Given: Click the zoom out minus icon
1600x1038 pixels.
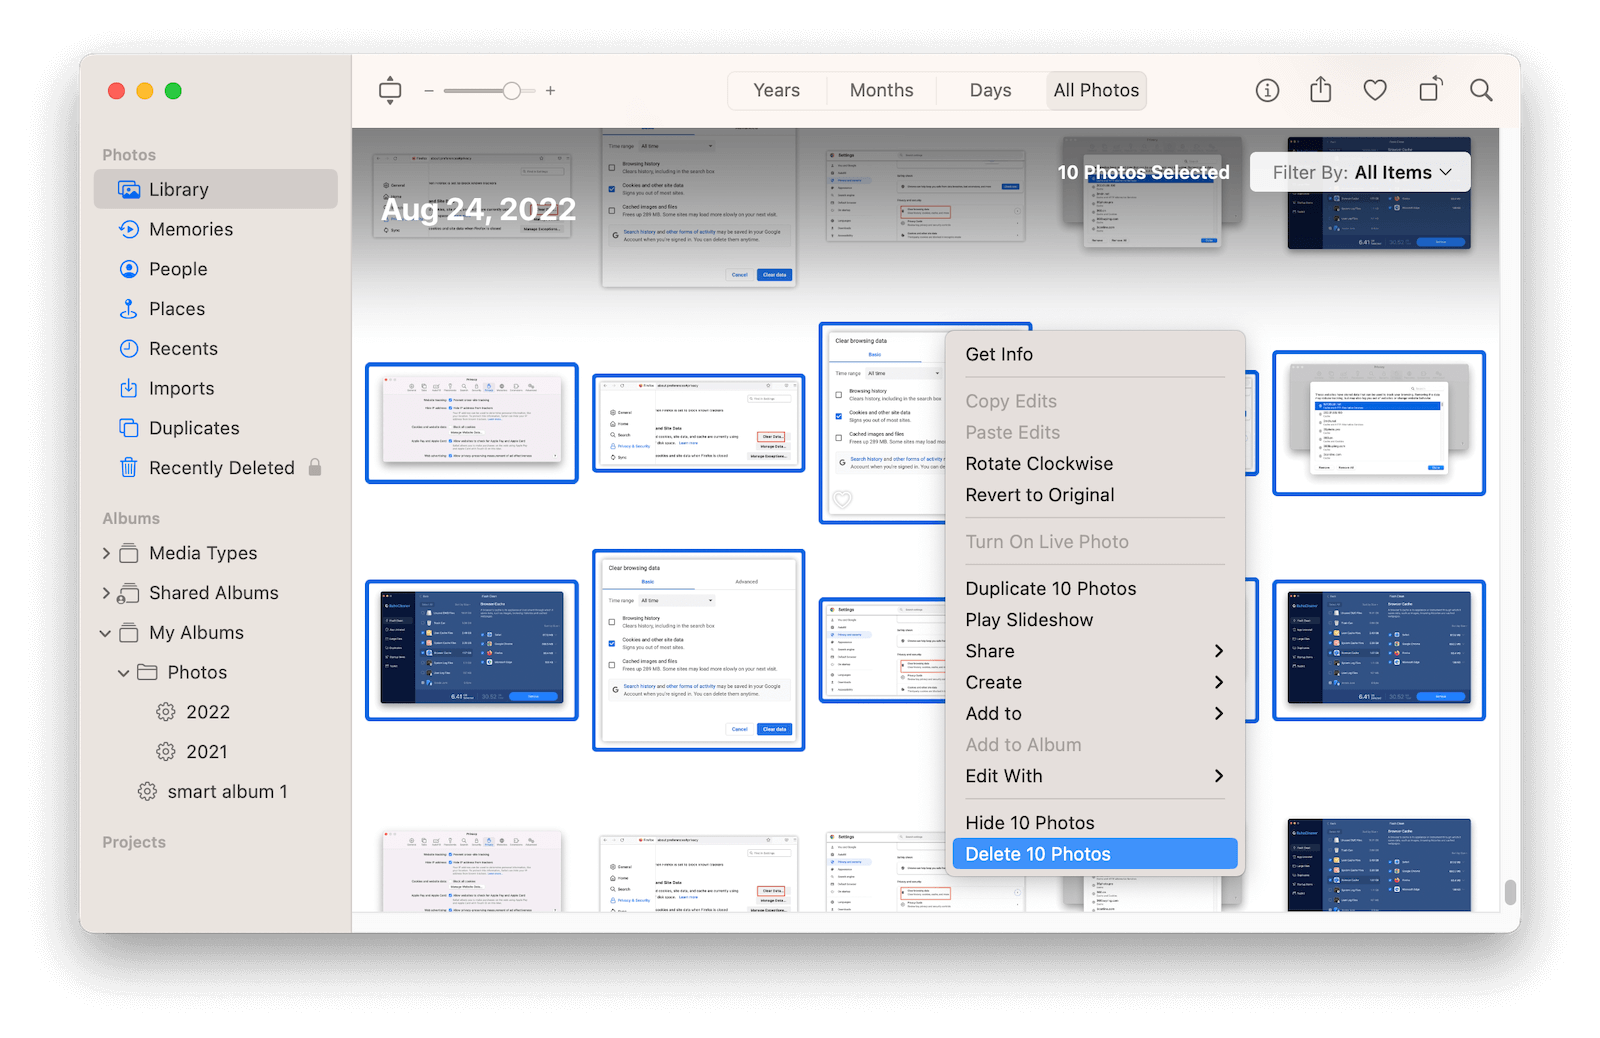Looking at the screenshot, I should pyautogui.click(x=429, y=91).
